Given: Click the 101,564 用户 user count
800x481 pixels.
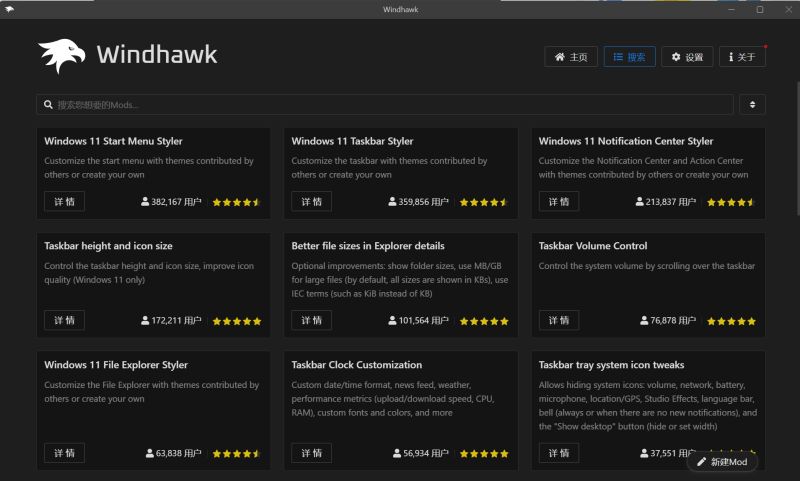Looking at the screenshot, I should click(418, 321).
